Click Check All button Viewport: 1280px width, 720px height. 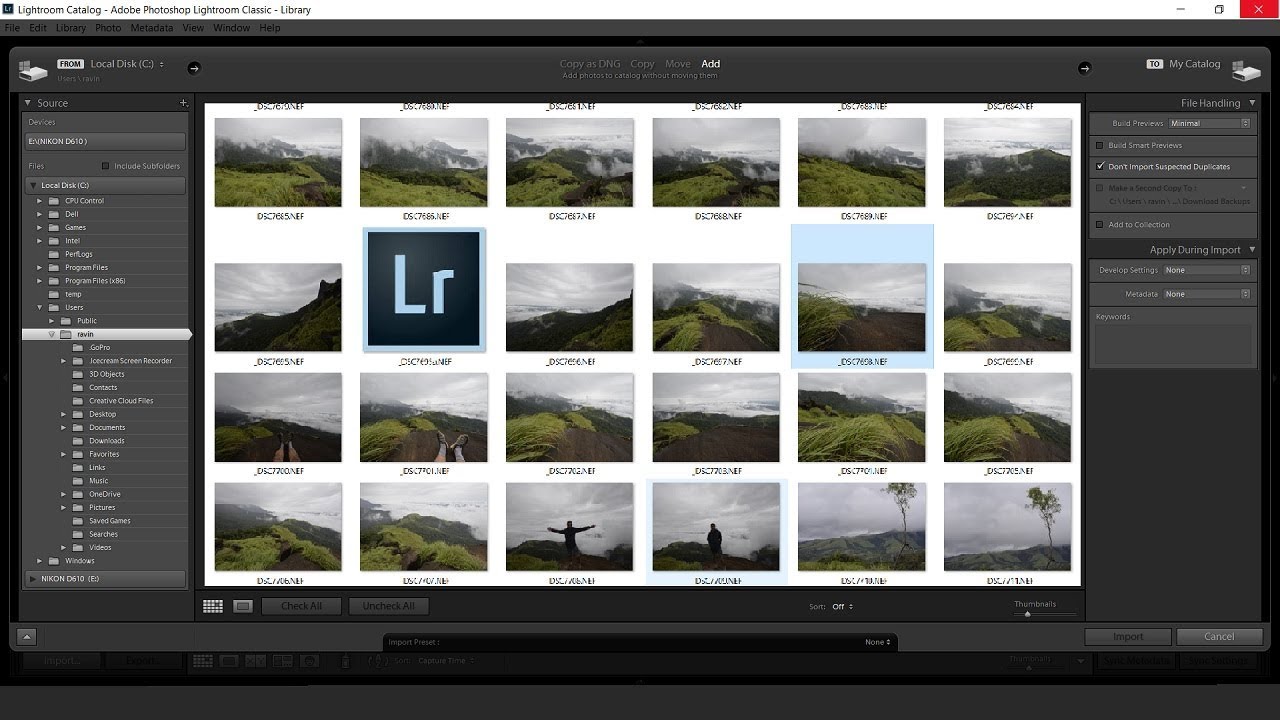(301, 606)
